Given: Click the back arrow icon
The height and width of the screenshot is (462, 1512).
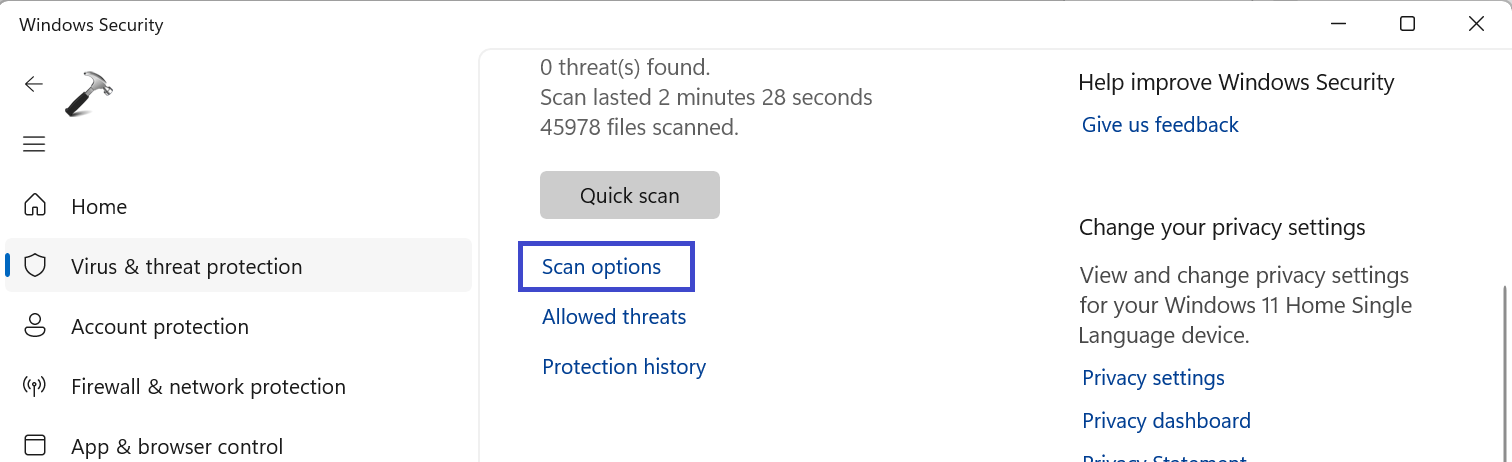Looking at the screenshot, I should tap(34, 84).
